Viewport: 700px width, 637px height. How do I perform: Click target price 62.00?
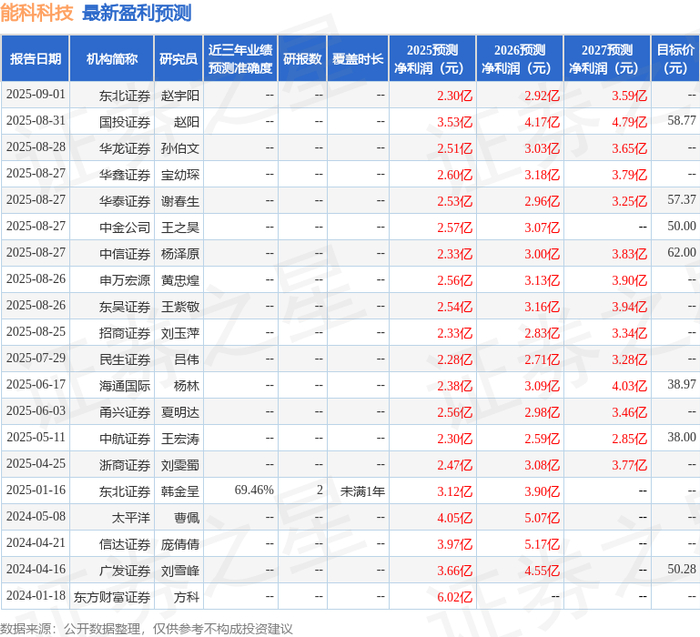tap(682, 252)
